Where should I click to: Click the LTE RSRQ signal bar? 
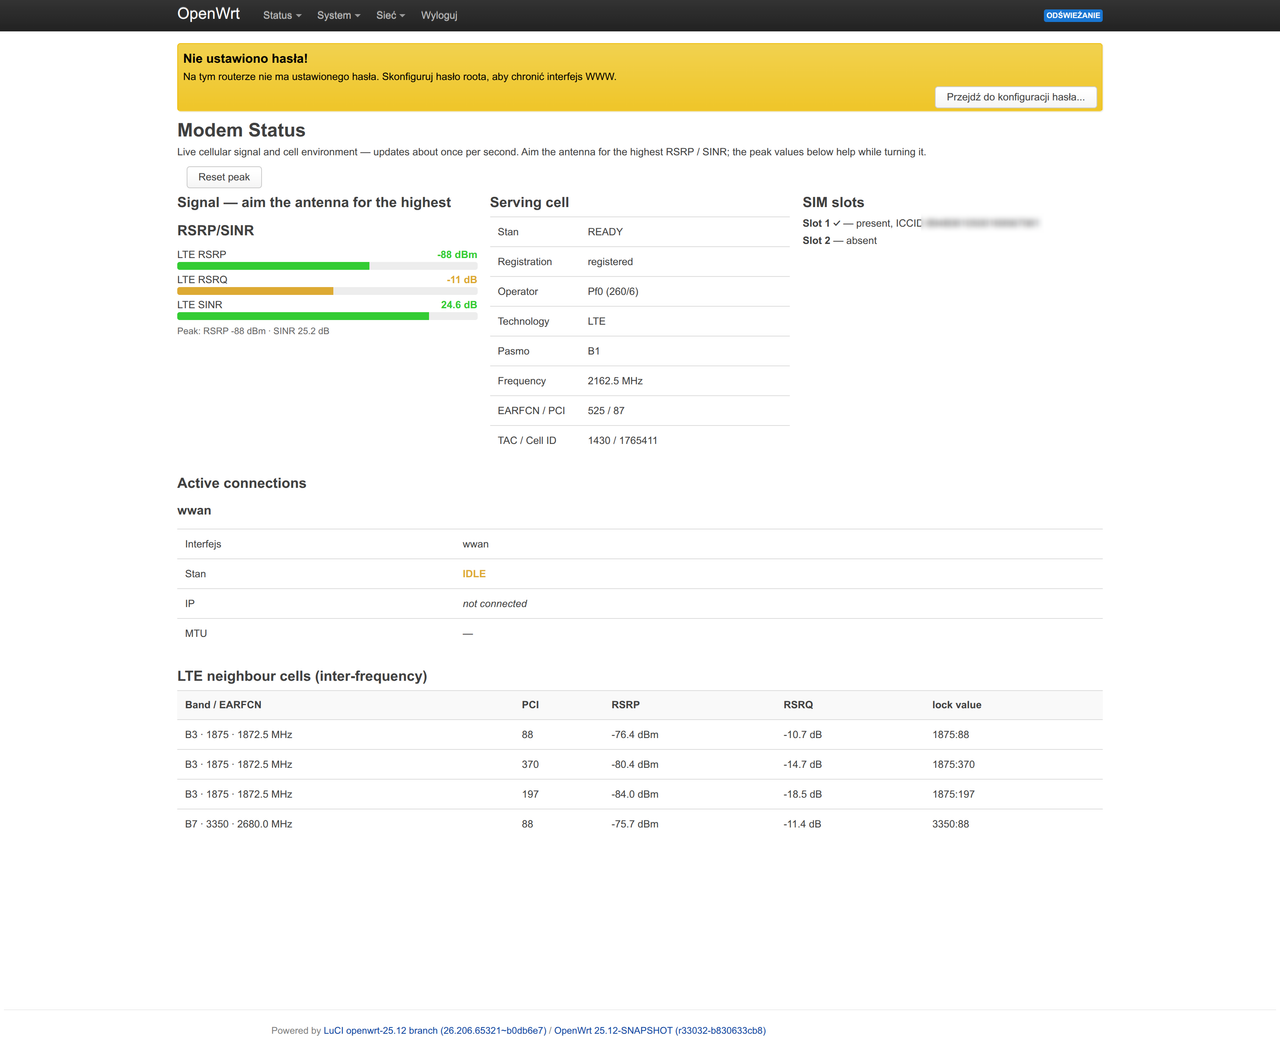(x=327, y=291)
